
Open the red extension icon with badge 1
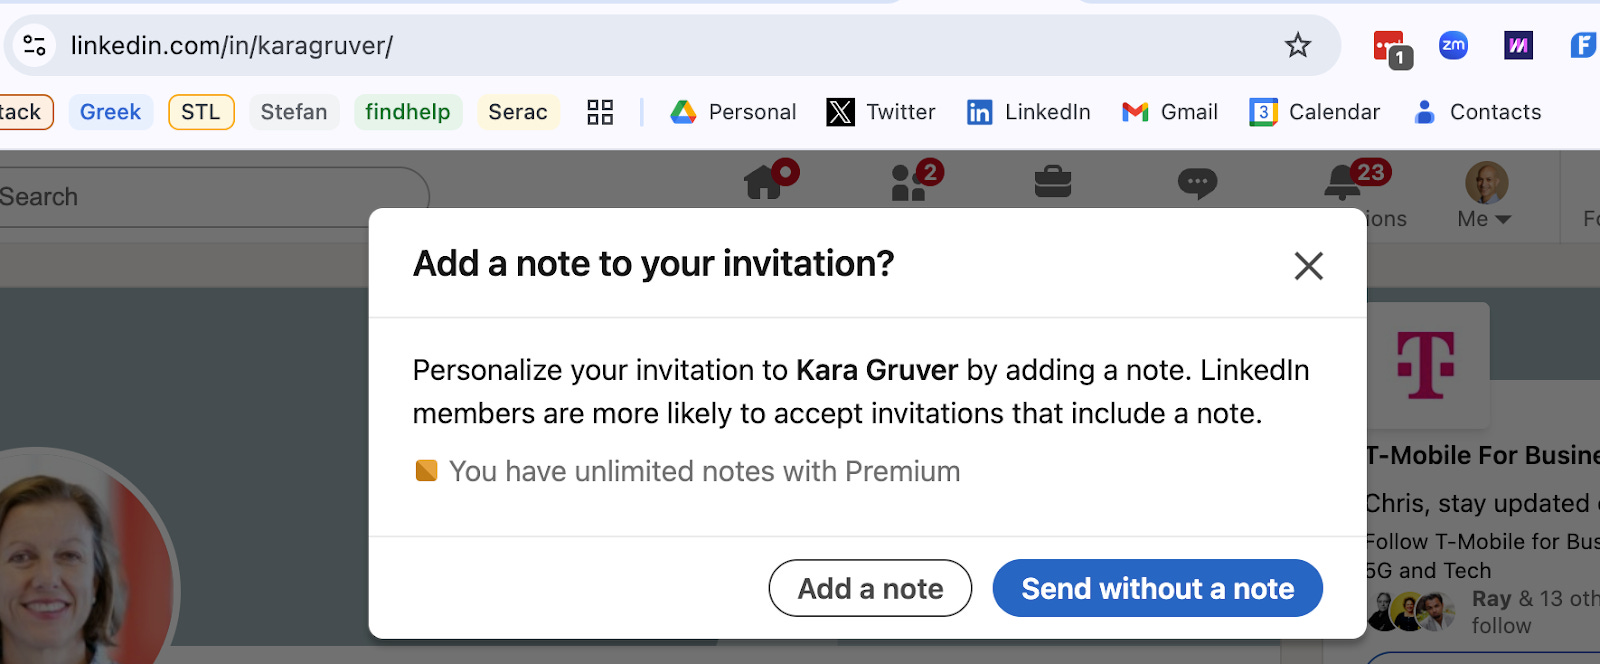pyautogui.click(x=1390, y=48)
